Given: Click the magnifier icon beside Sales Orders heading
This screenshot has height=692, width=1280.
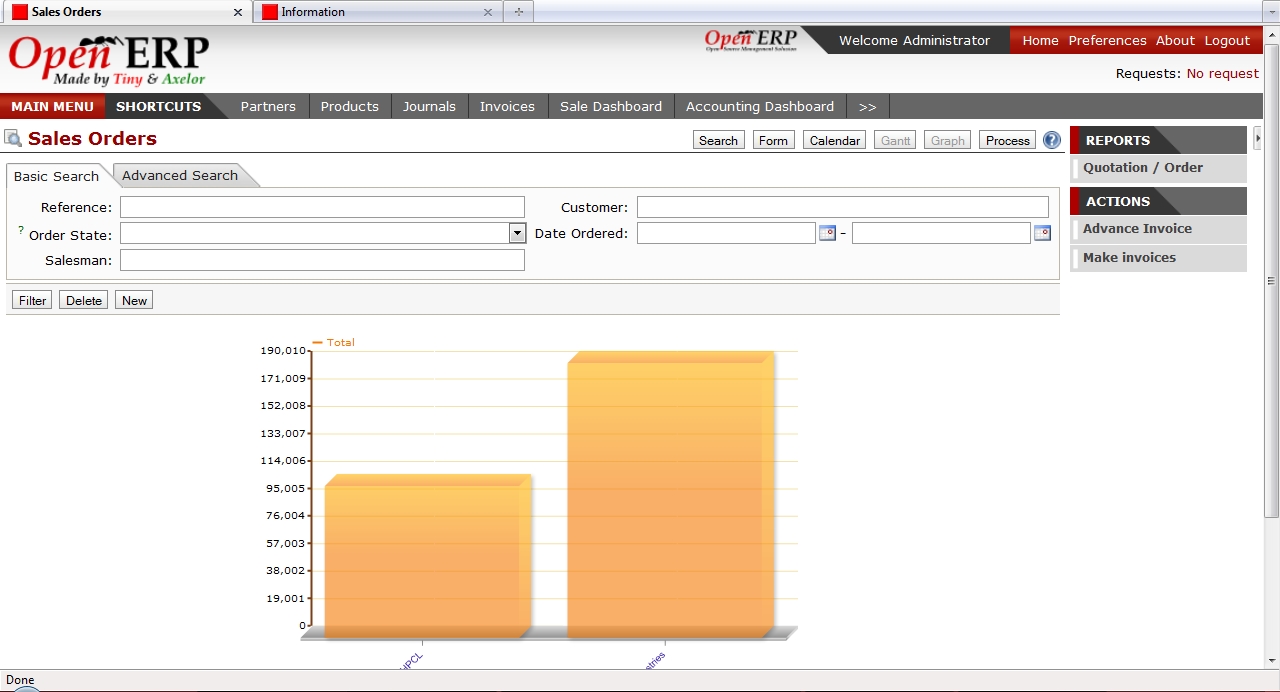Looking at the screenshot, I should [x=13, y=138].
